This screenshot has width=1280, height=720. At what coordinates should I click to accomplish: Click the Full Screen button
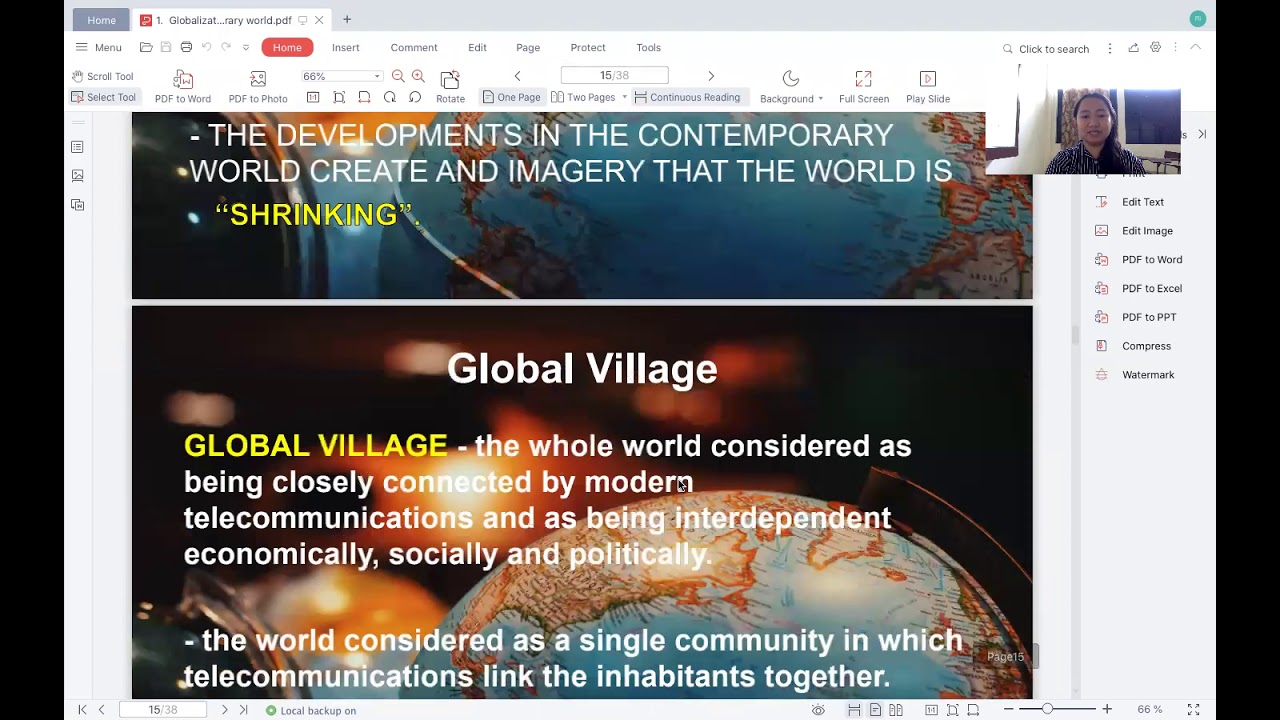point(864,87)
